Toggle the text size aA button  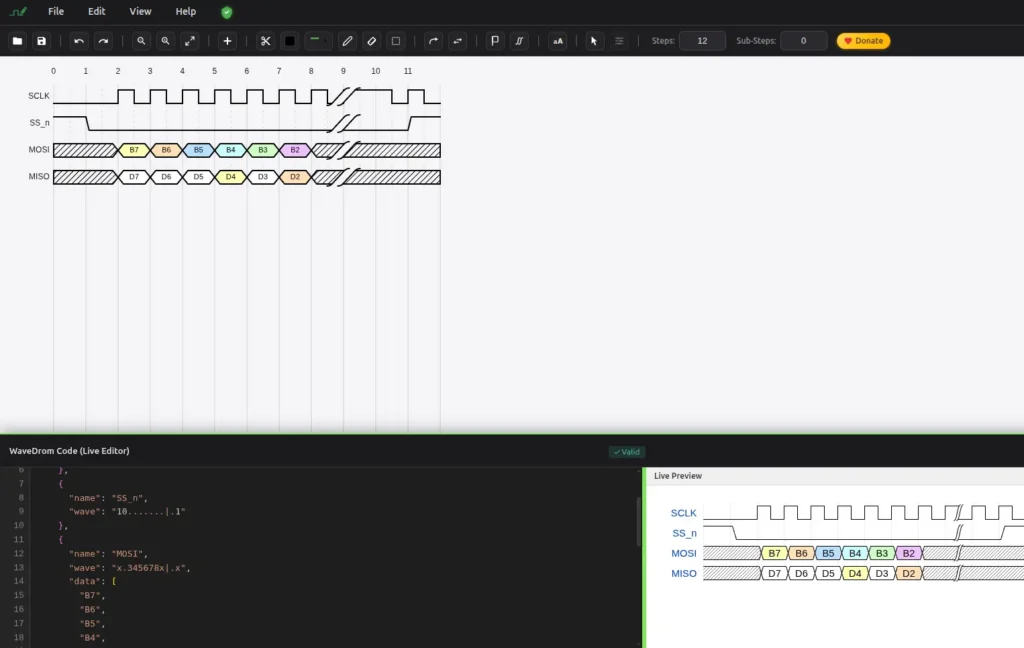558,41
